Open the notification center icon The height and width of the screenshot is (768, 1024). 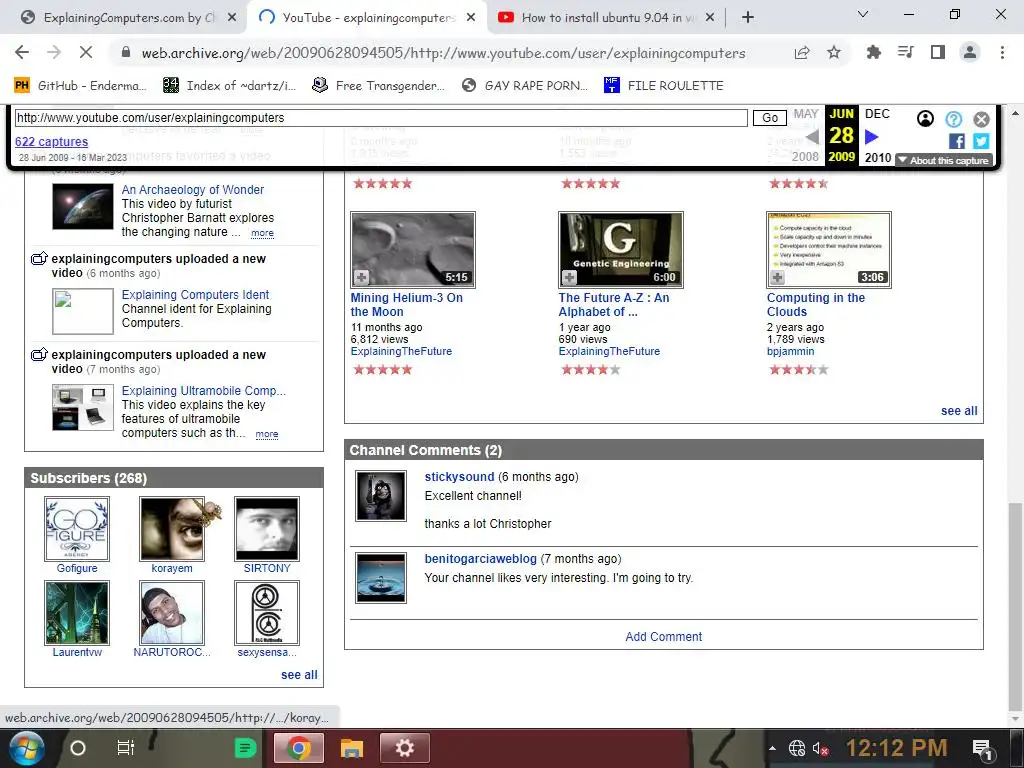[982, 749]
